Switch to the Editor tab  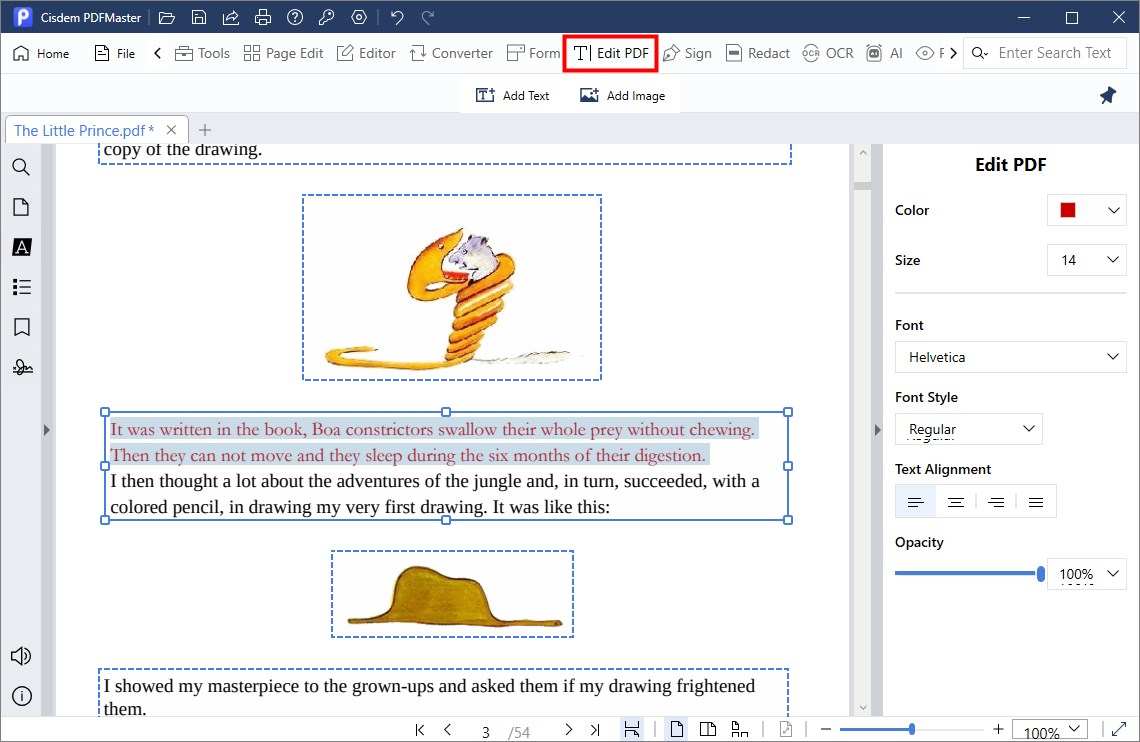pos(366,53)
